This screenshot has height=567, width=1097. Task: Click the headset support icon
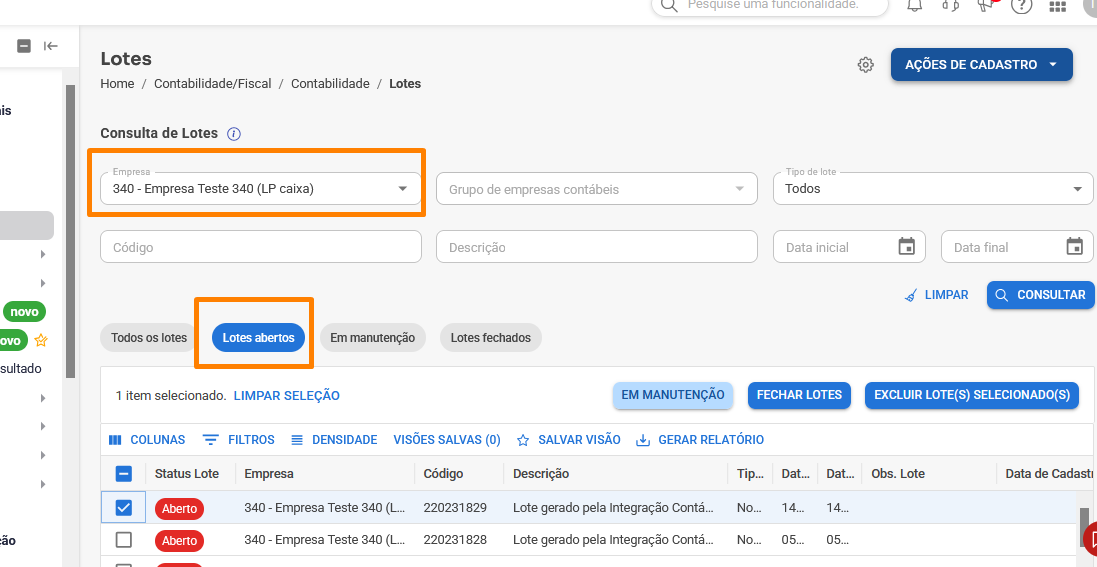pyautogui.click(x=950, y=6)
